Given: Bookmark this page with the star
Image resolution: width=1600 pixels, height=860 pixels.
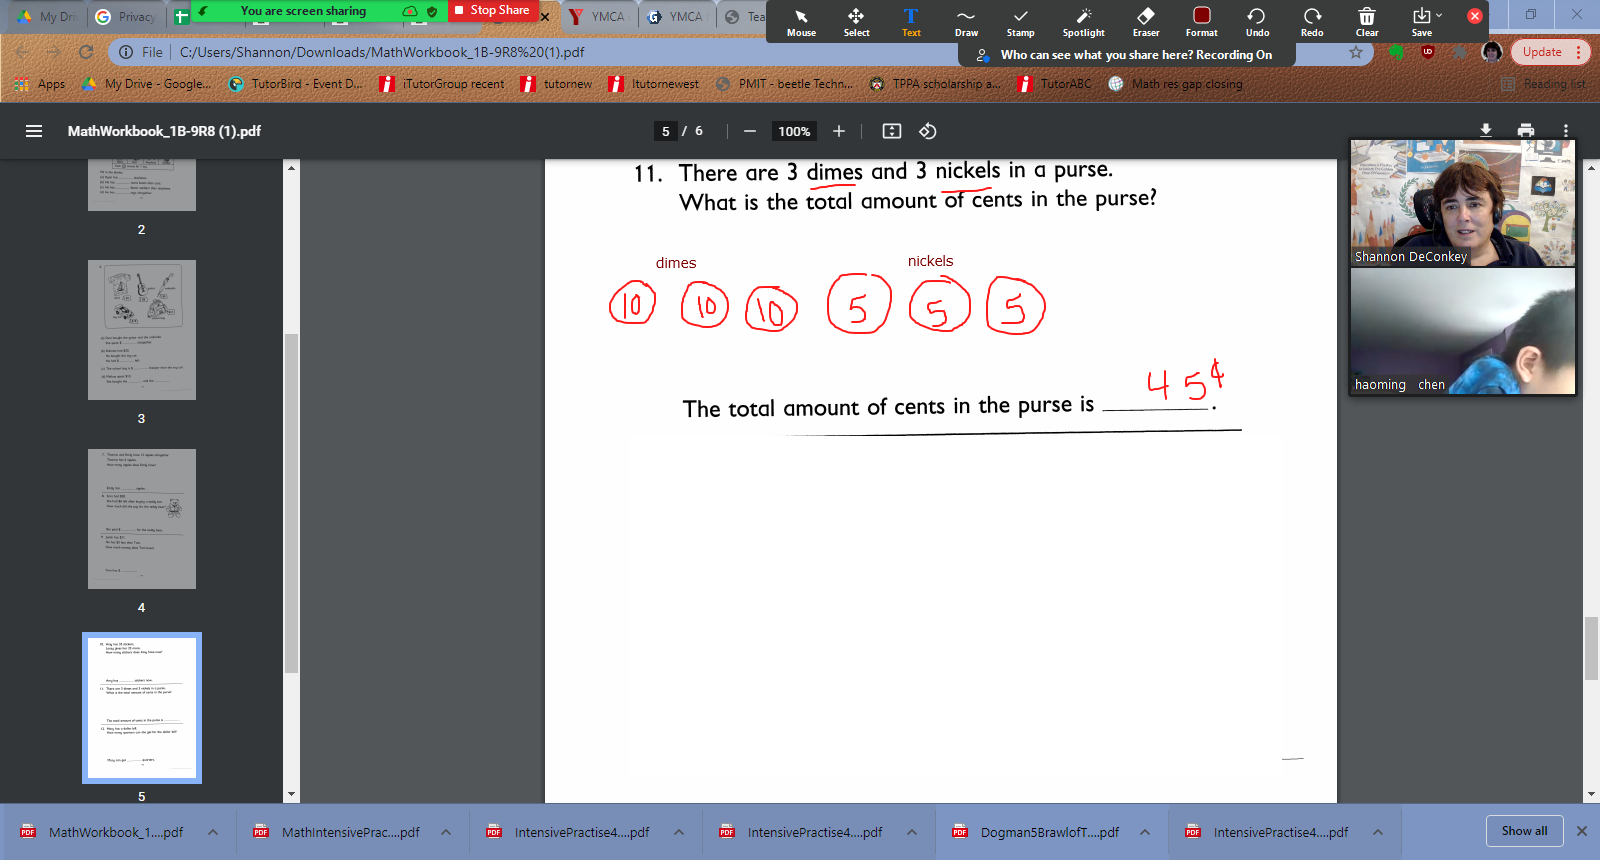Looking at the screenshot, I should click(1356, 52).
